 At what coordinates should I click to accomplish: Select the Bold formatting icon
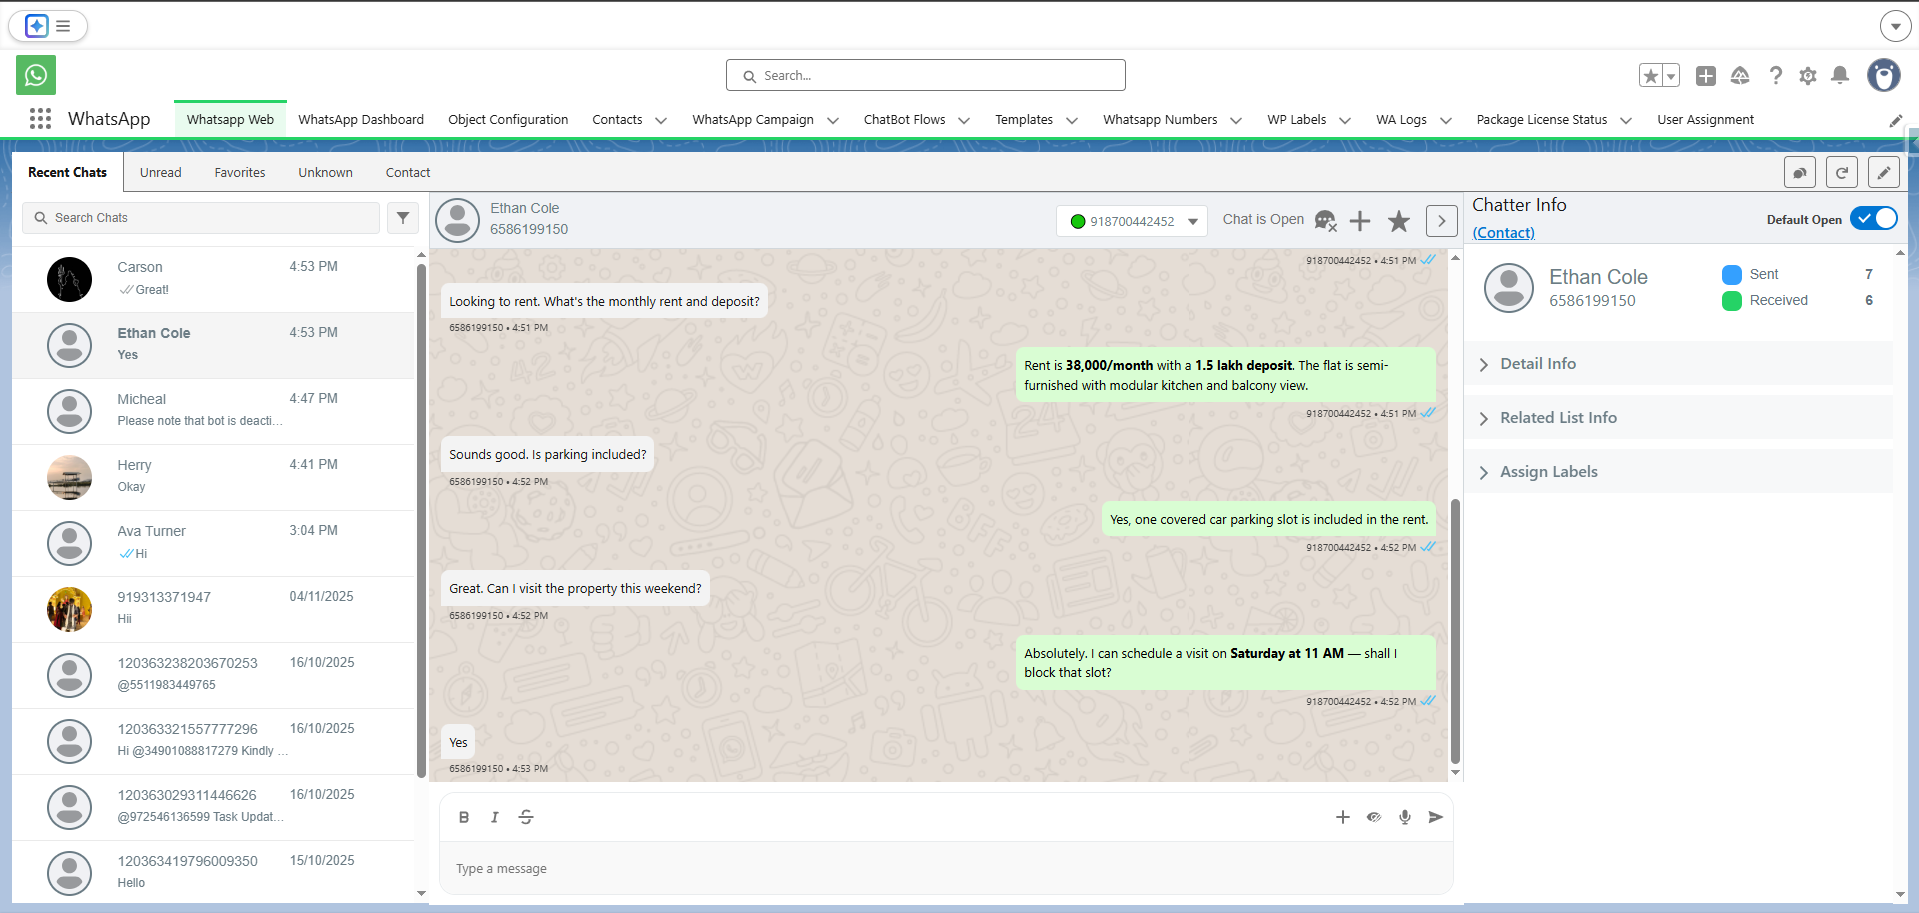coord(463,817)
